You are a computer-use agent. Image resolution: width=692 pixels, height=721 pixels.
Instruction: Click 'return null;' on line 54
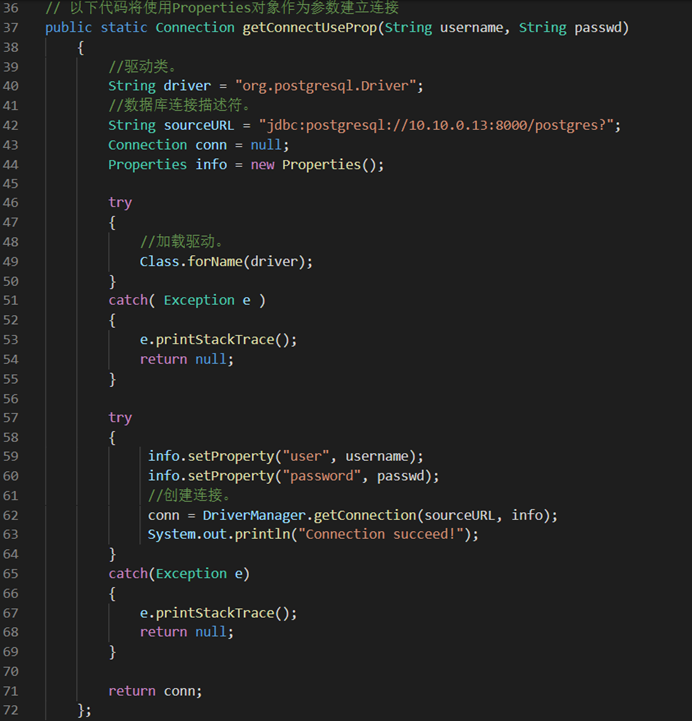187,359
